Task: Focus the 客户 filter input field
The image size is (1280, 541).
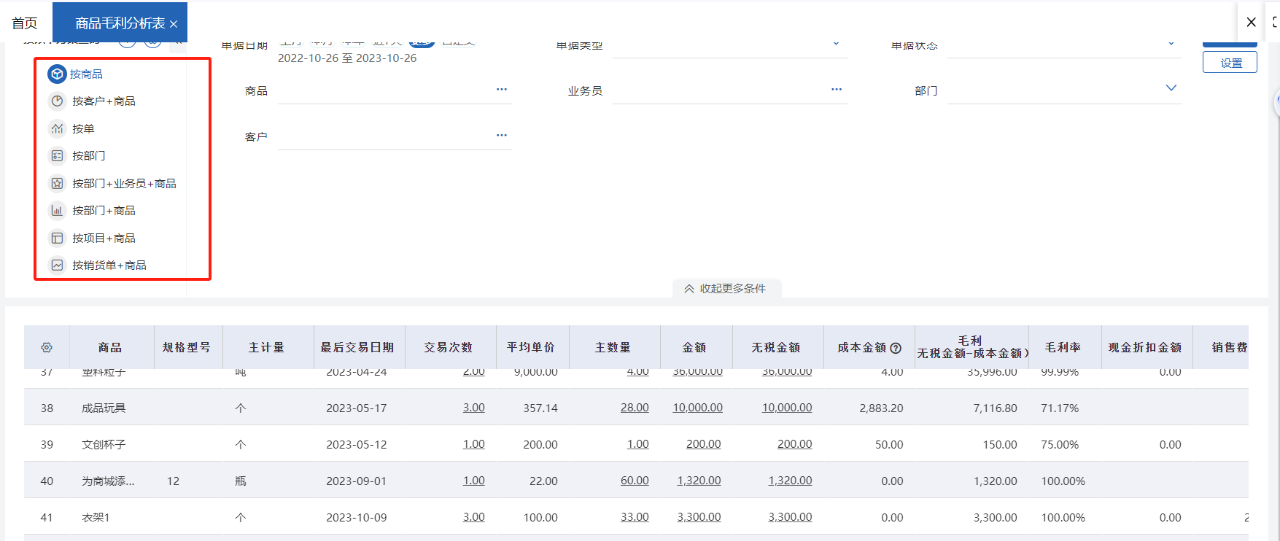Action: click(394, 137)
